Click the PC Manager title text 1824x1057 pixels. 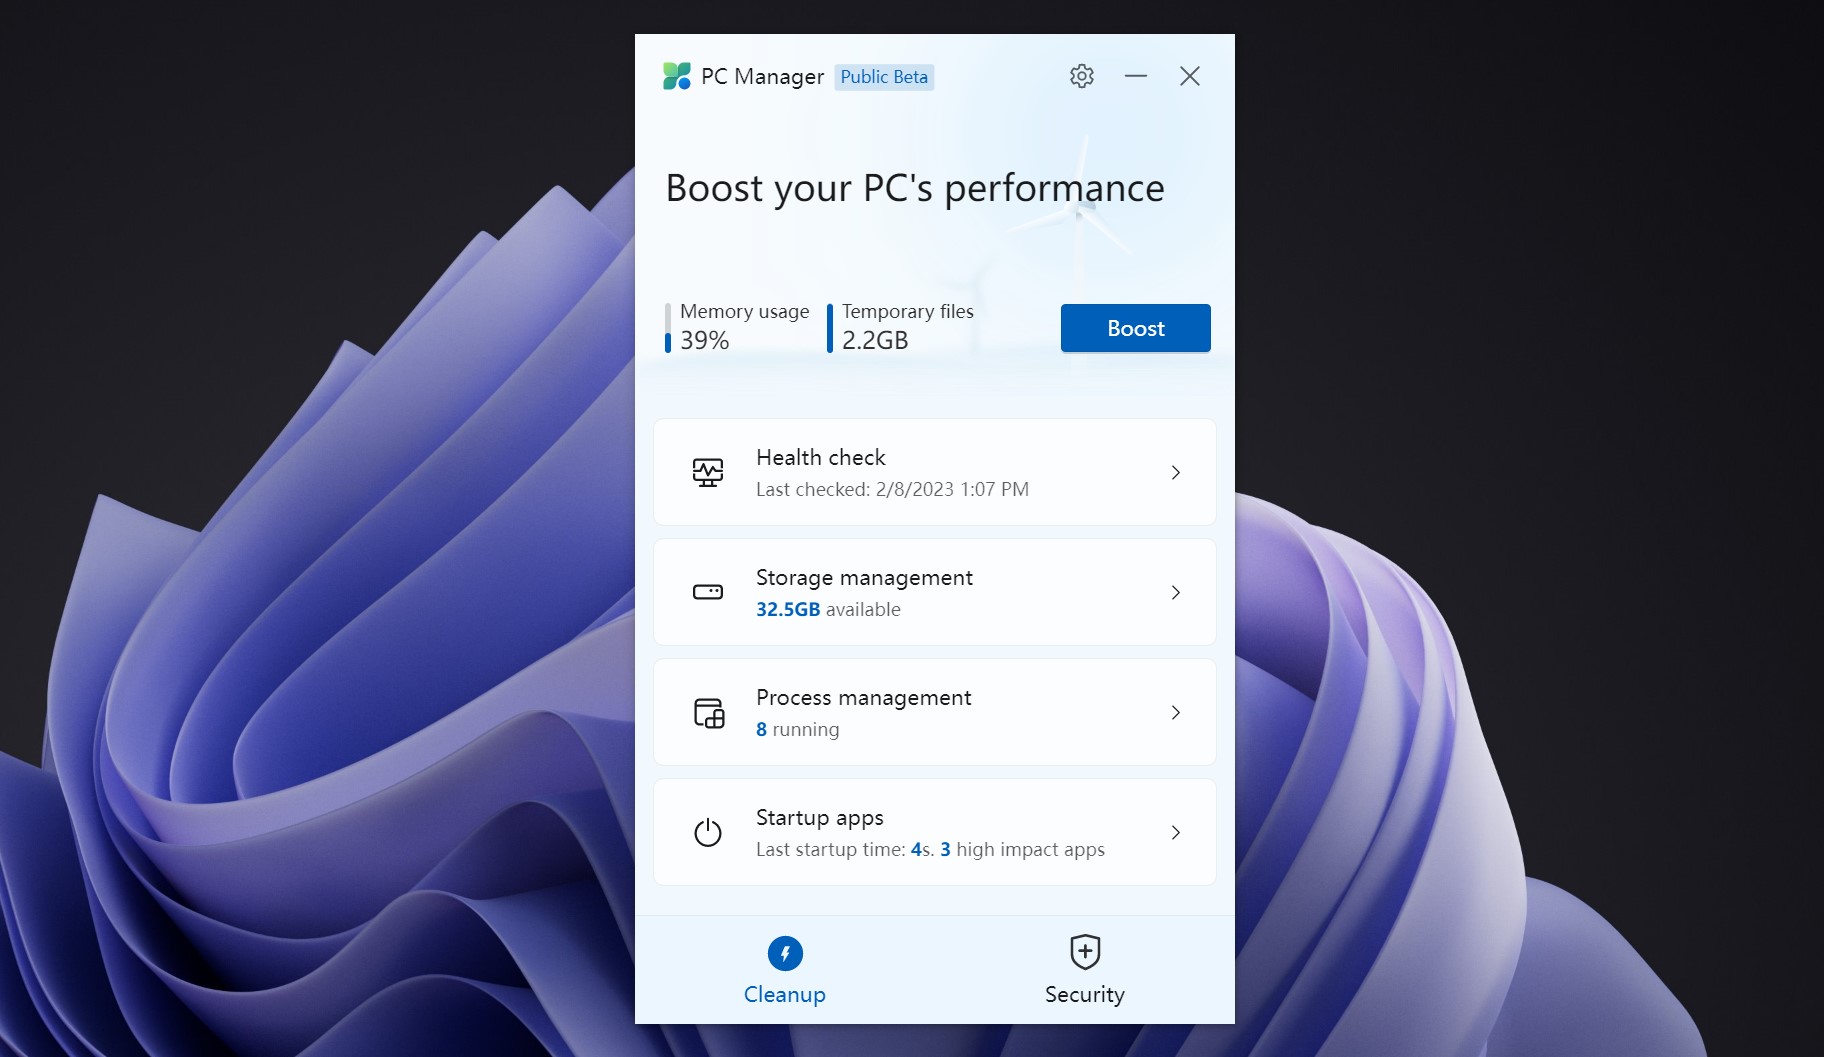(762, 77)
